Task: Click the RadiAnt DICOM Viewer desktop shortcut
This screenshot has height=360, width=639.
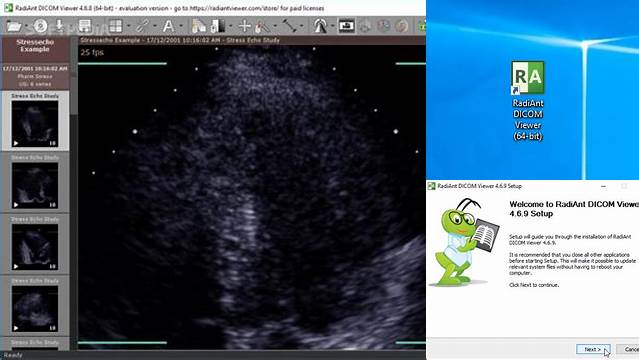Action: (528, 101)
